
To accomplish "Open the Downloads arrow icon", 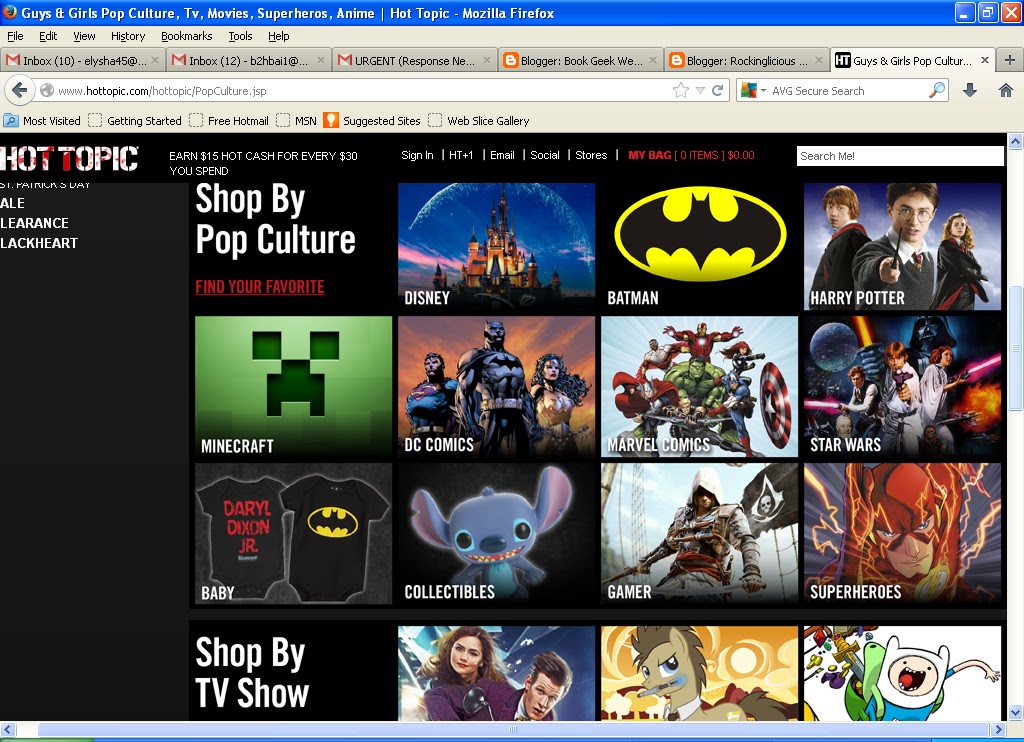I will (x=970, y=91).
